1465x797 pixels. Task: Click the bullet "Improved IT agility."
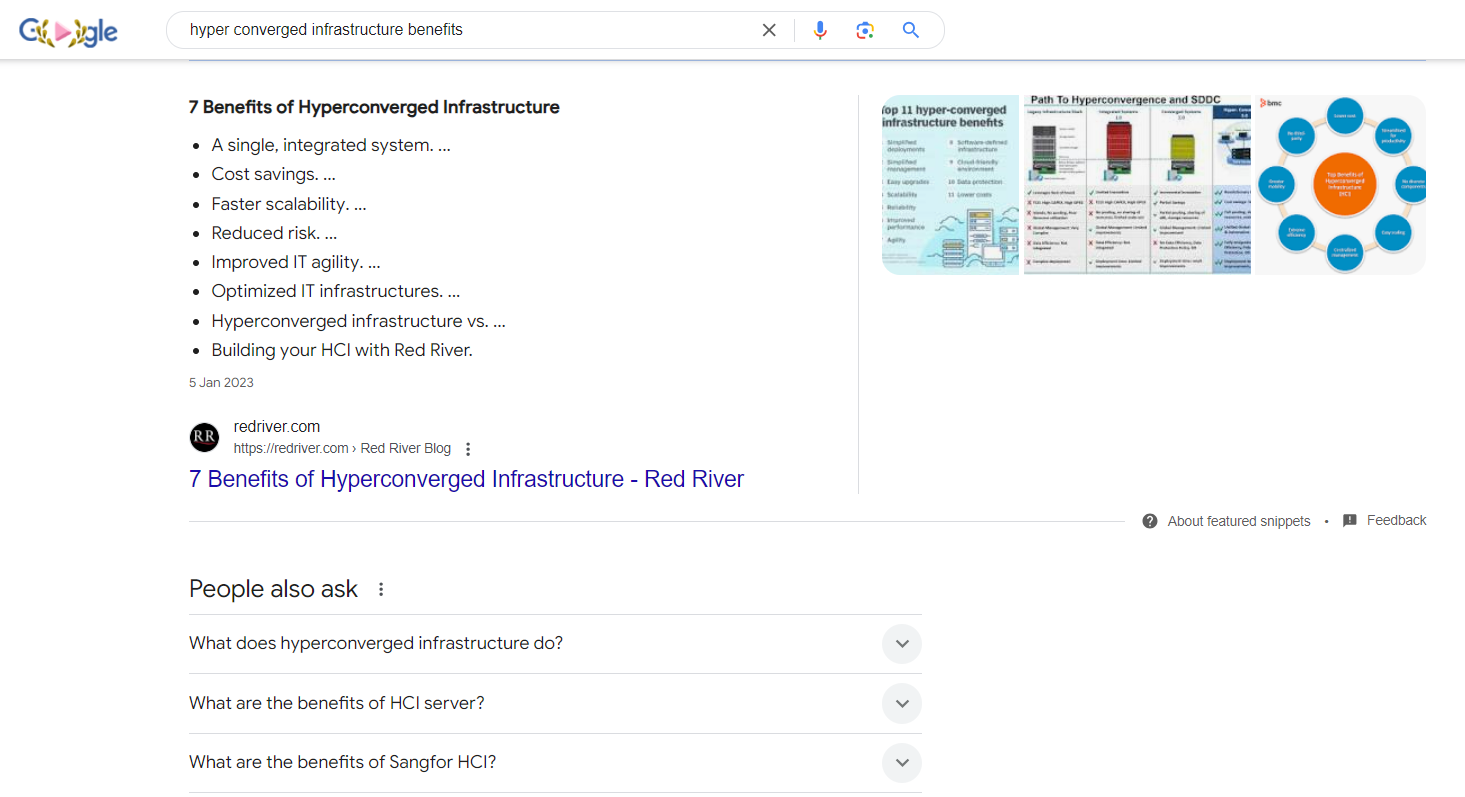[x=296, y=262]
